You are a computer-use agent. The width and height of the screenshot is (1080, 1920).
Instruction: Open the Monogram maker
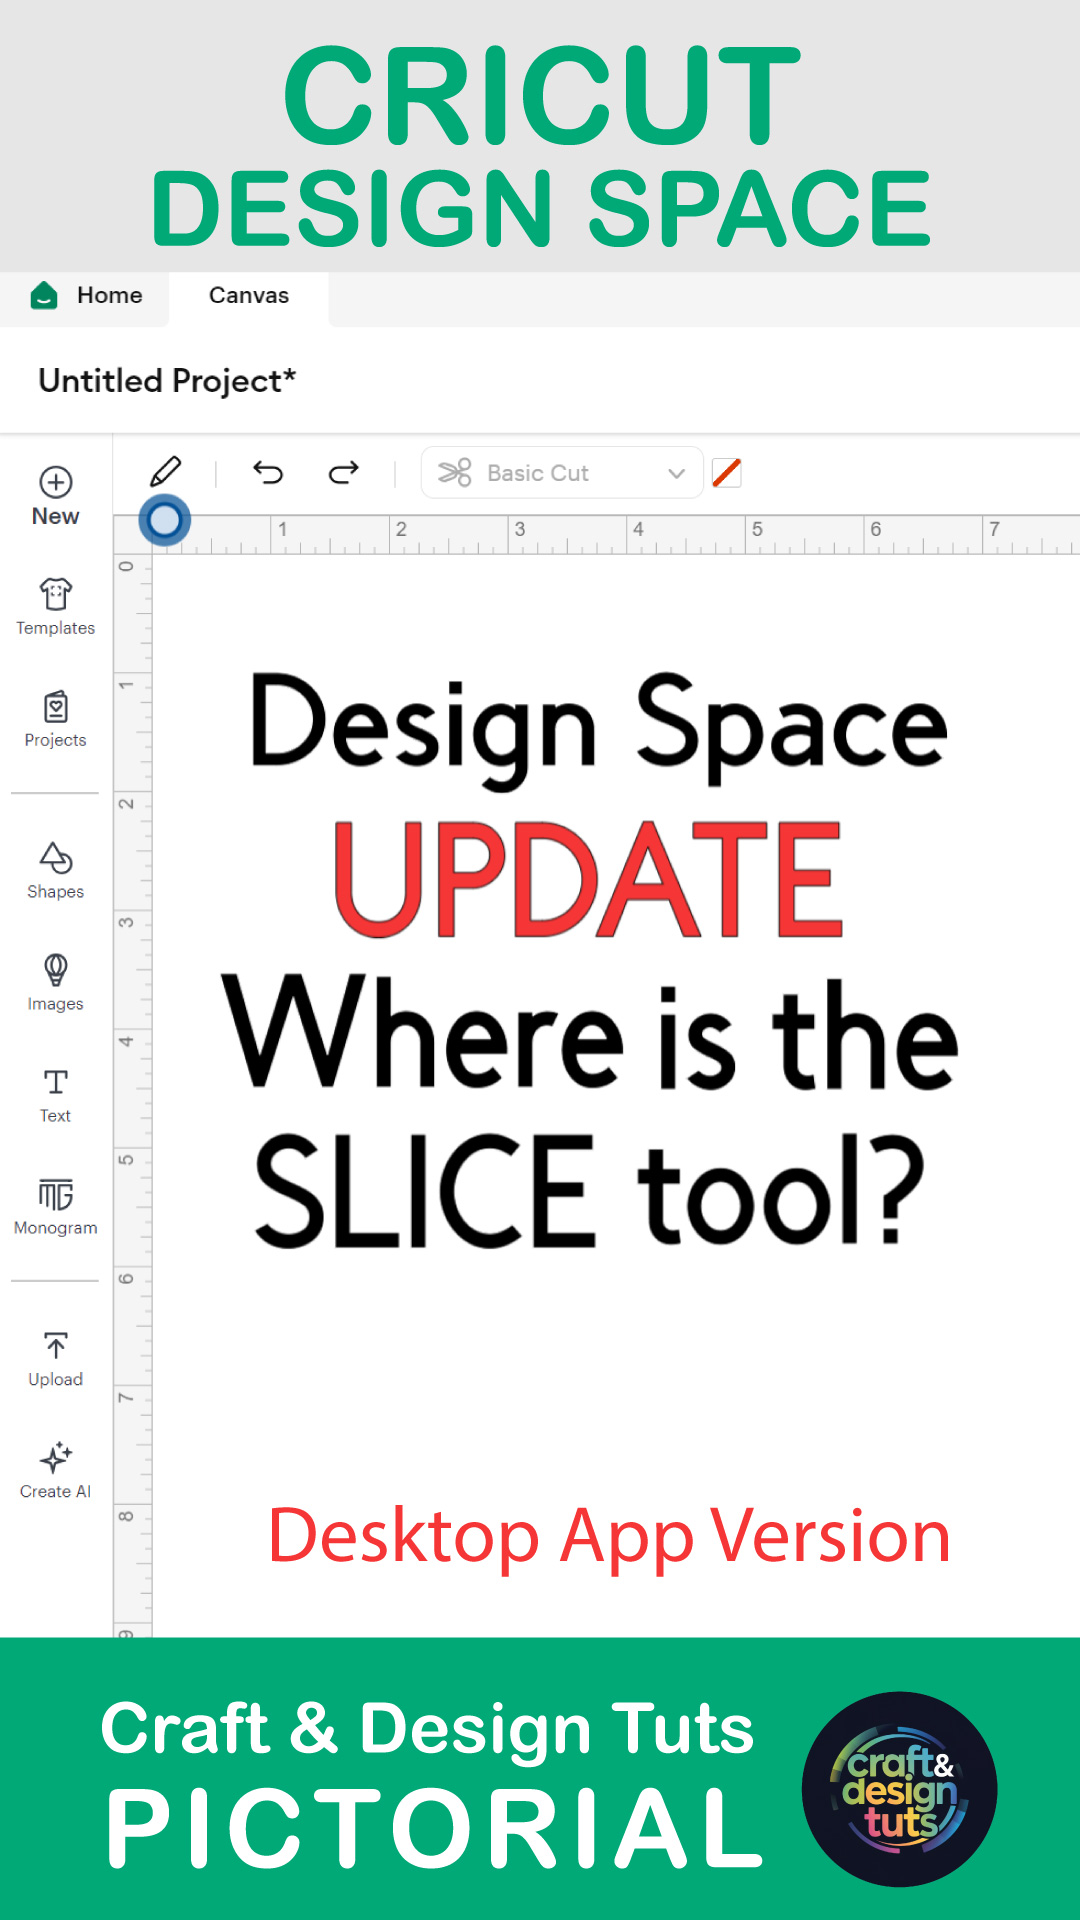[x=55, y=1207]
